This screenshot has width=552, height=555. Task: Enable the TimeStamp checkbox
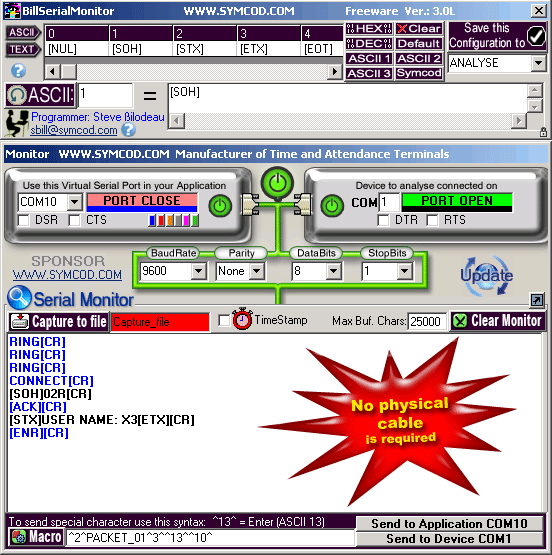(x=224, y=321)
